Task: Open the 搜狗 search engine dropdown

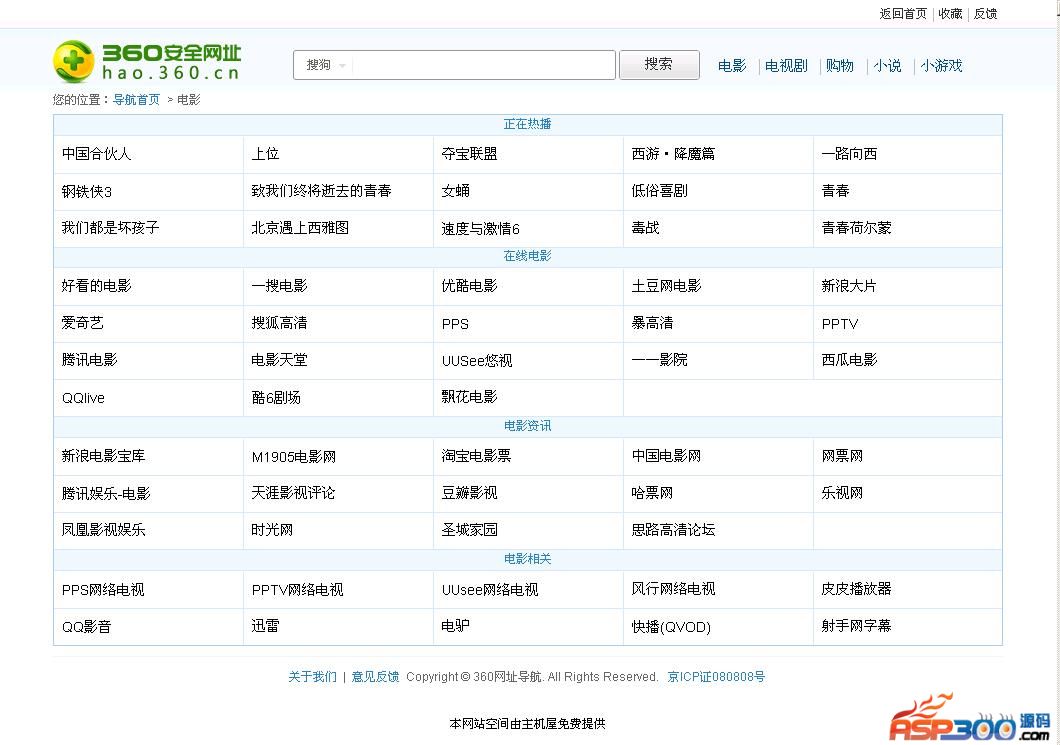Action: click(326, 65)
